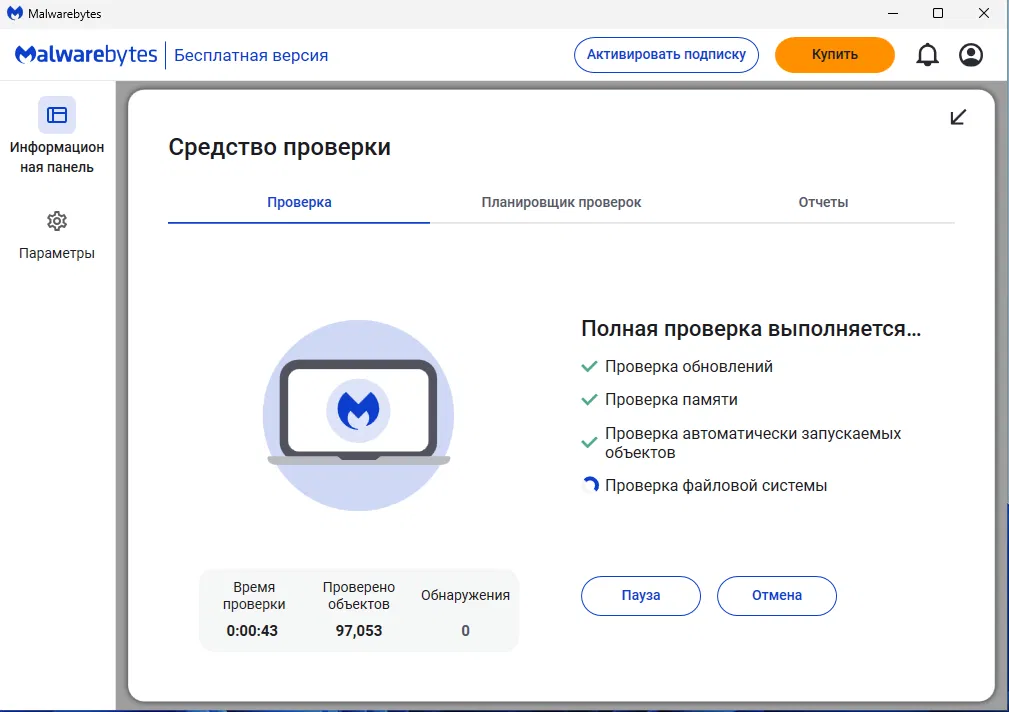
Task: Switch to the Отчеты tab
Action: point(823,202)
